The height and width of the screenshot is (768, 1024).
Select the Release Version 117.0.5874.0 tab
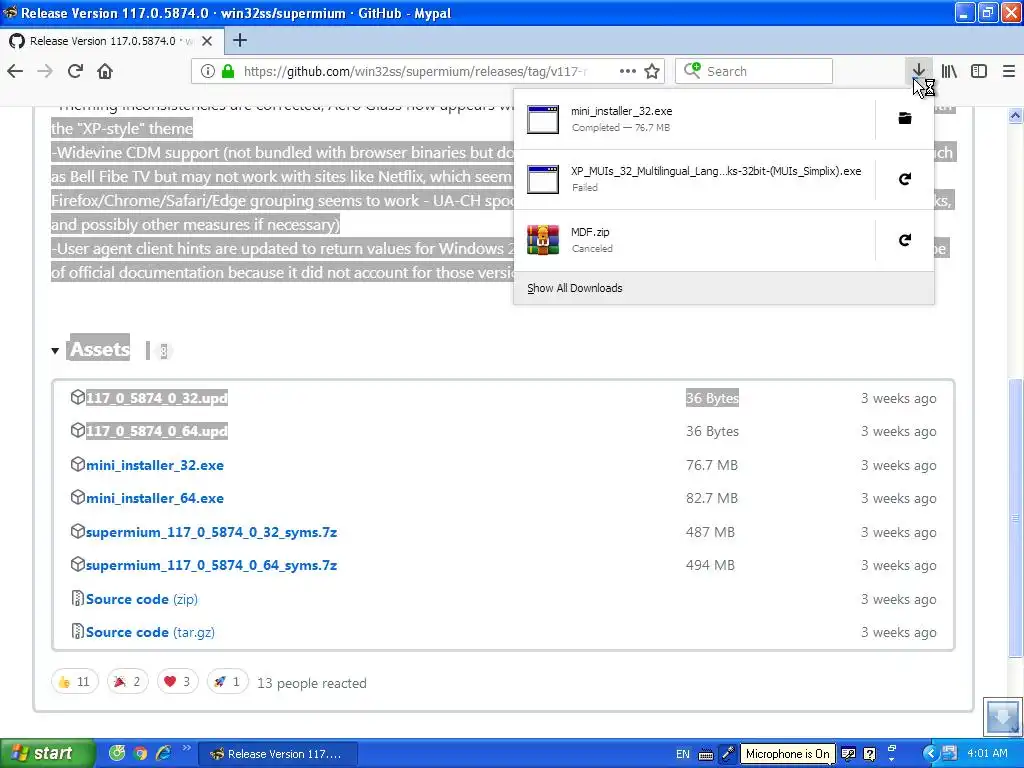click(111, 41)
